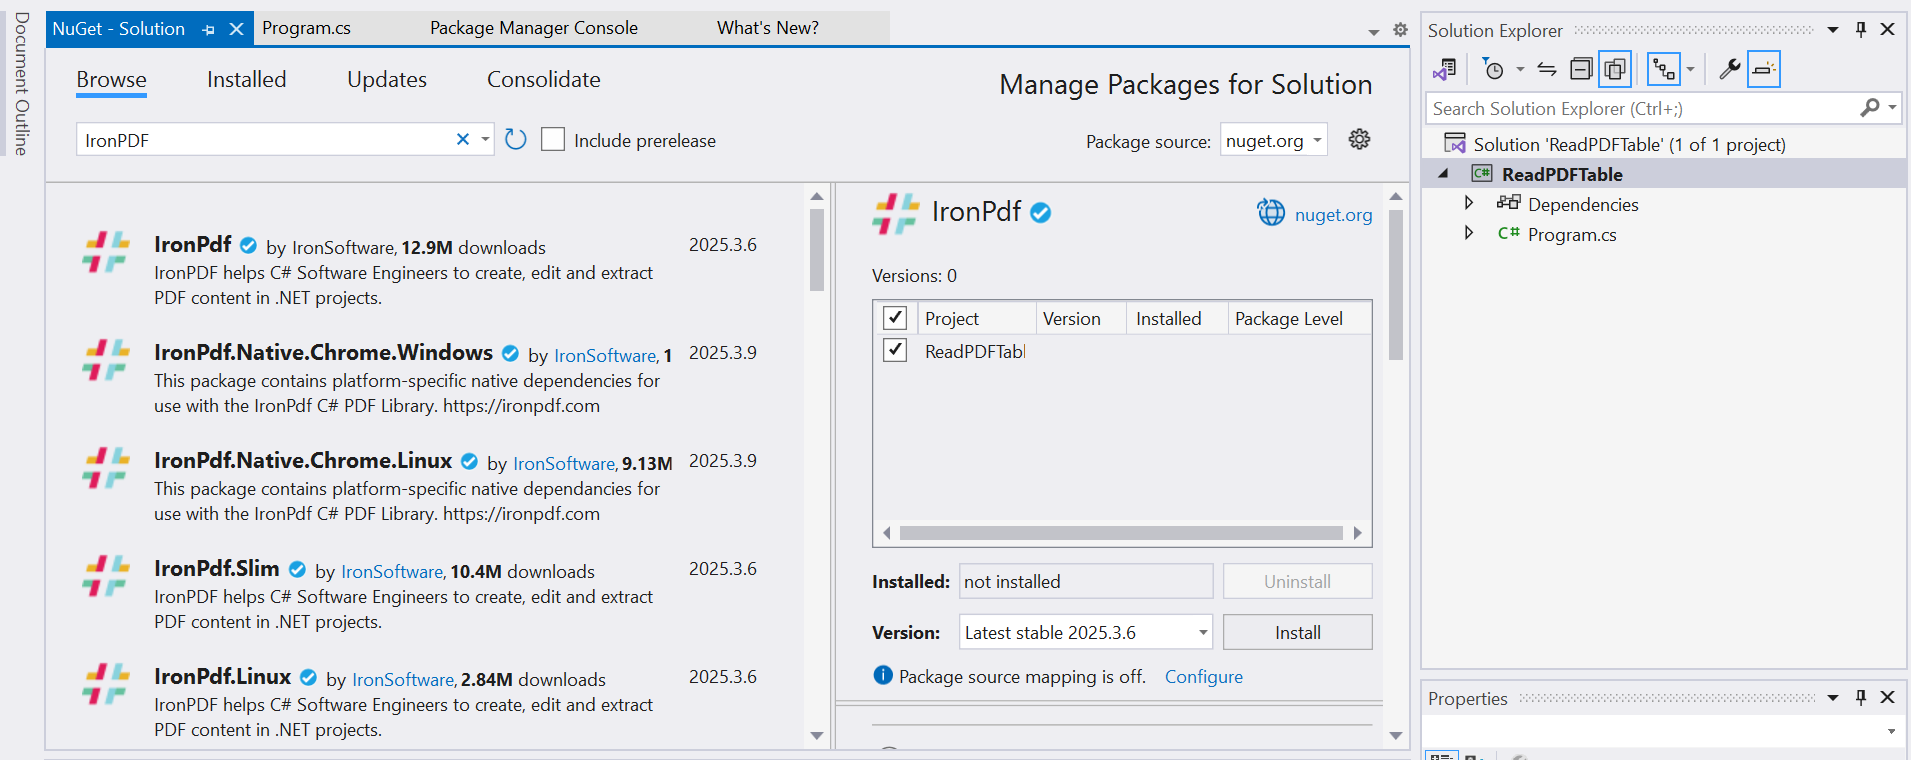Click the IronPdf.Slim package icon
This screenshot has height=760, width=1911.
pyautogui.click(x=106, y=576)
